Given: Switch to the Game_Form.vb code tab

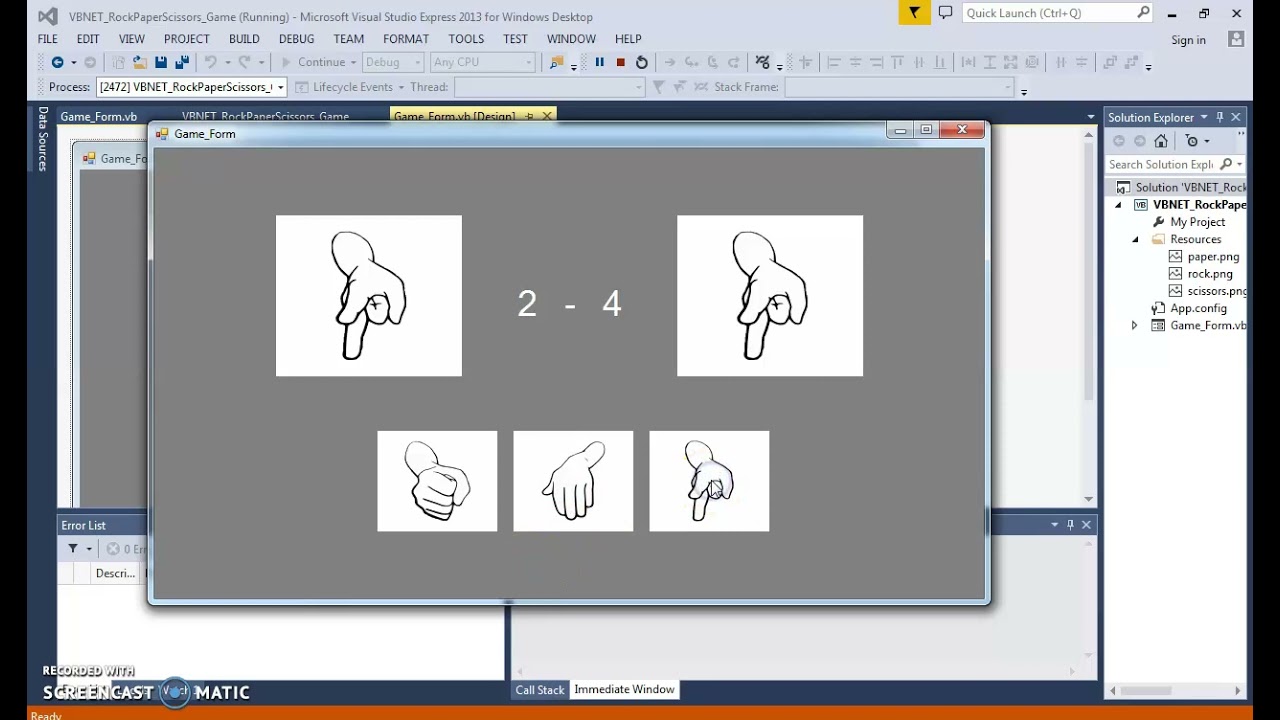Looking at the screenshot, I should pos(99,117).
